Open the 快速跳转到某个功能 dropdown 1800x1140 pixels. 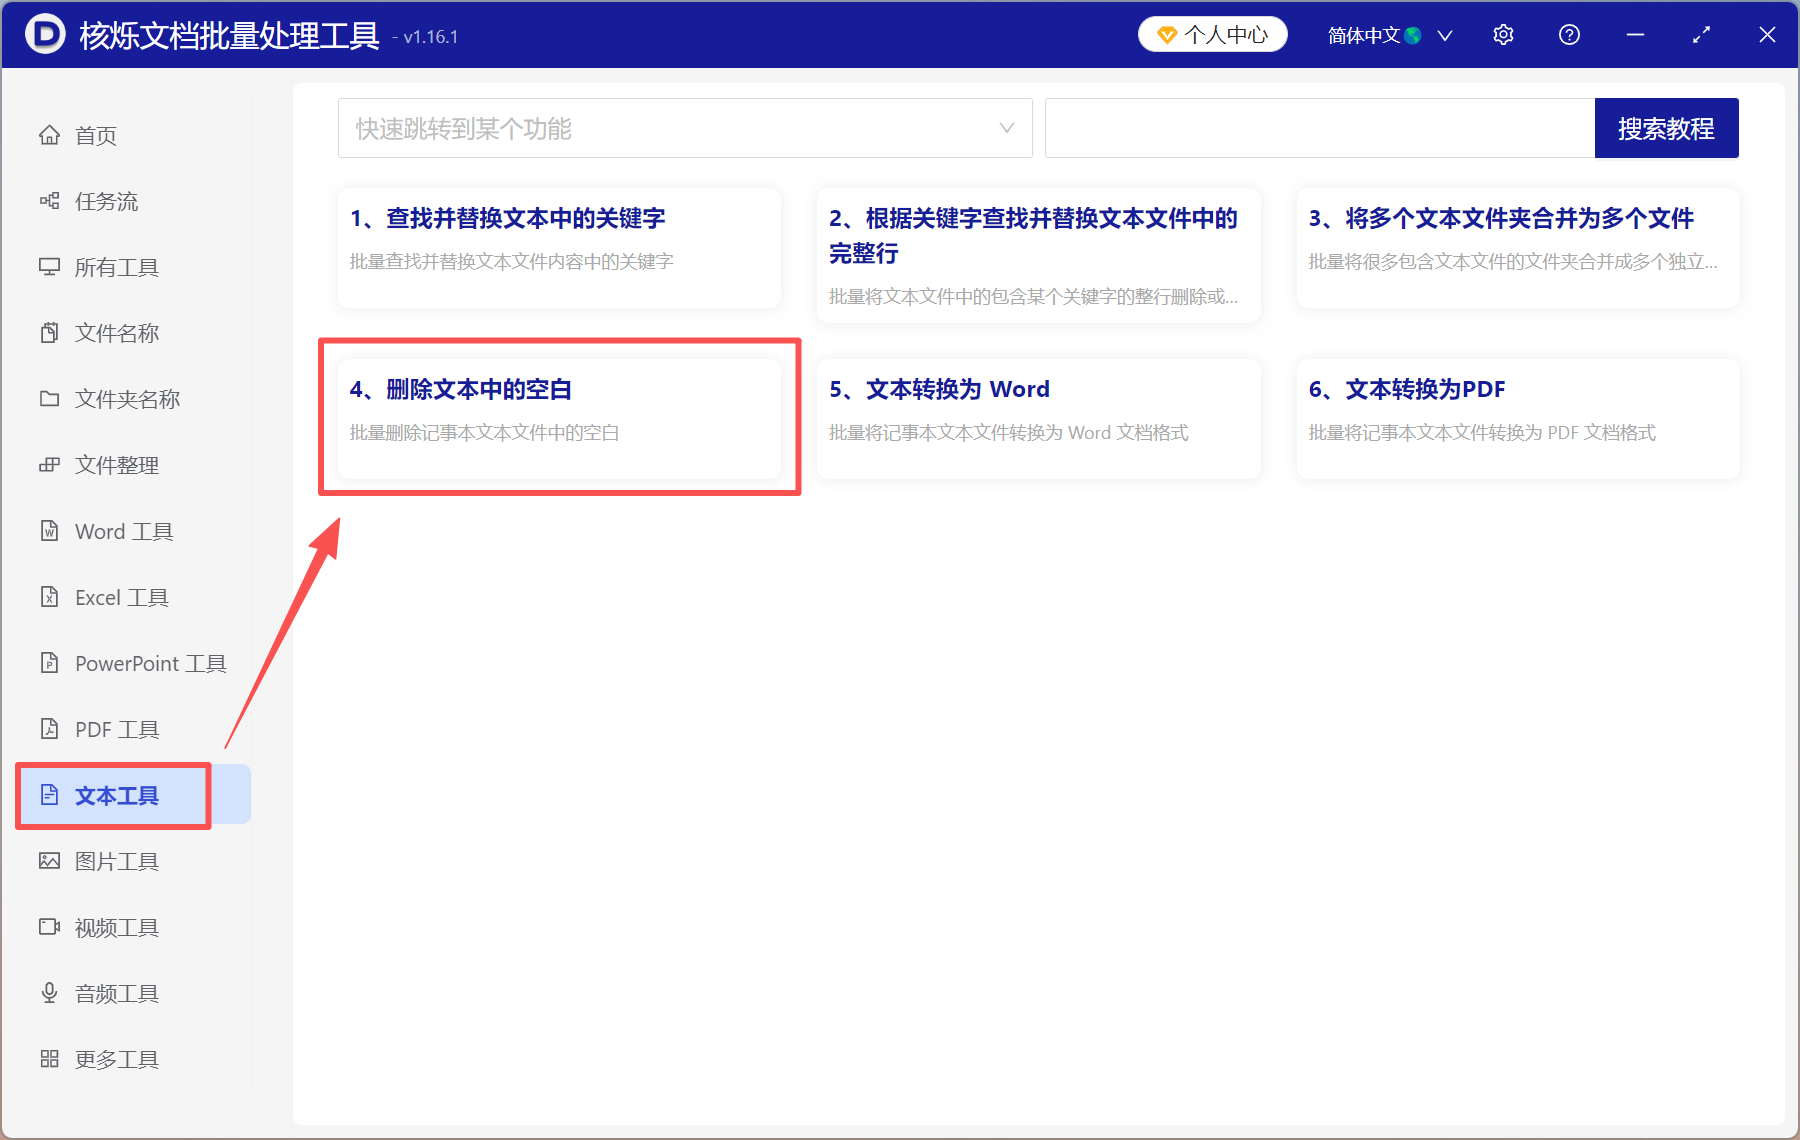(x=685, y=128)
